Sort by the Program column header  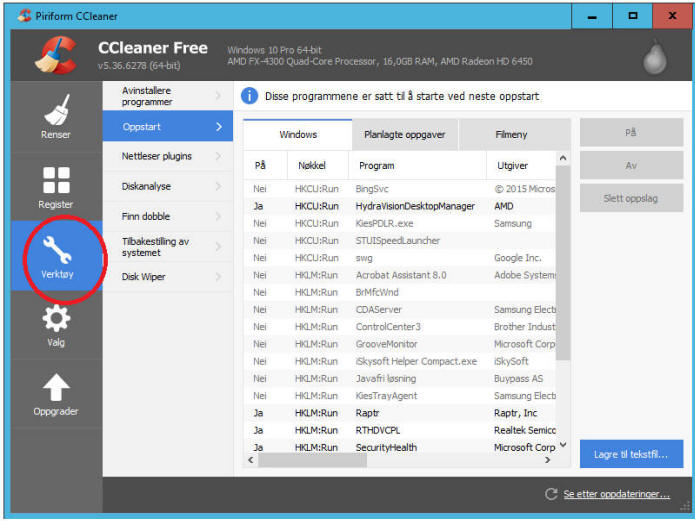coord(418,165)
